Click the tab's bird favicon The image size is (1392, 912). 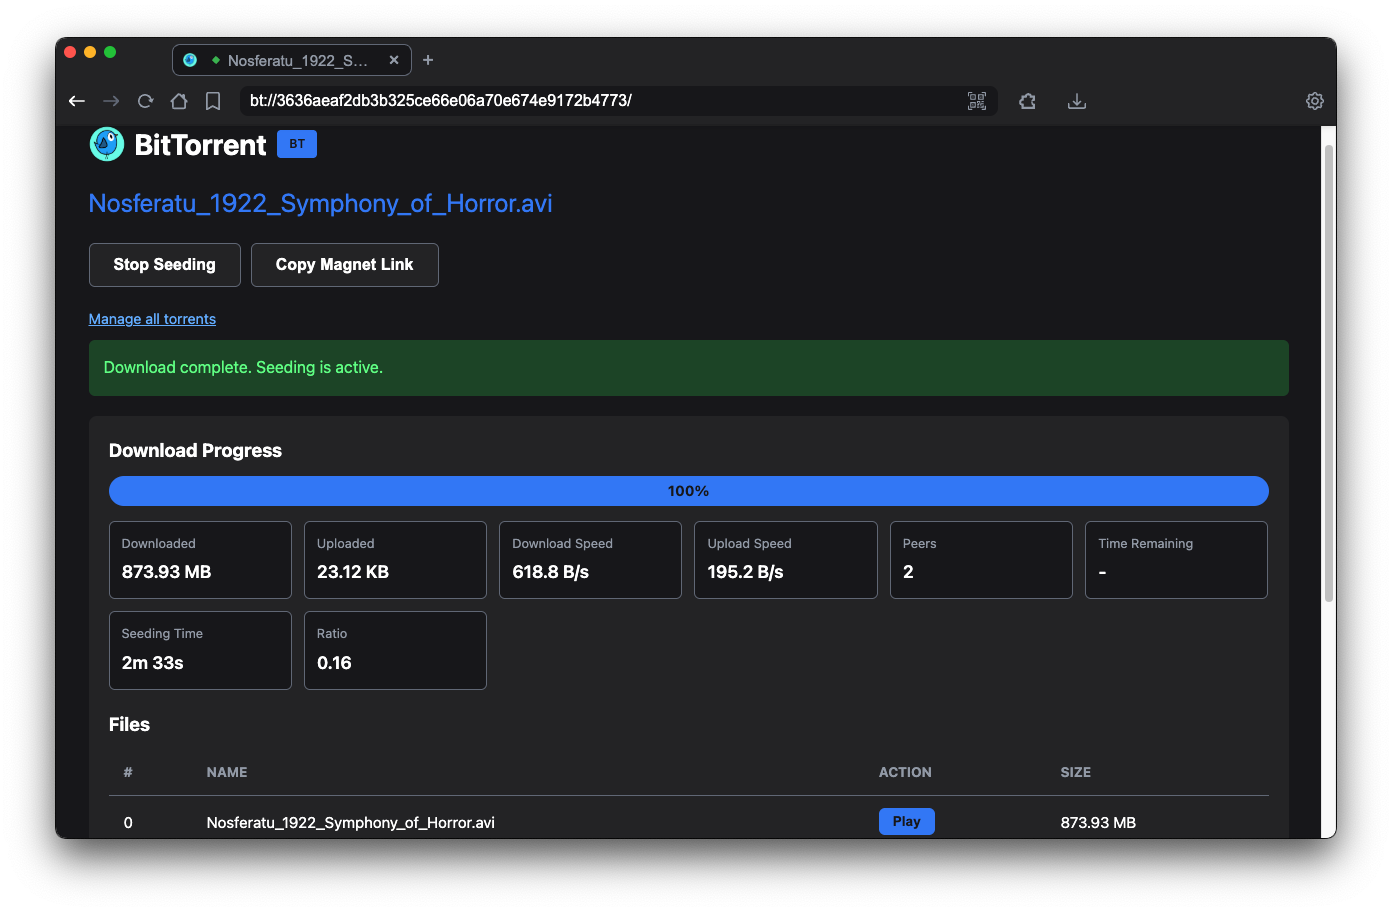pyautogui.click(x=190, y=60)
